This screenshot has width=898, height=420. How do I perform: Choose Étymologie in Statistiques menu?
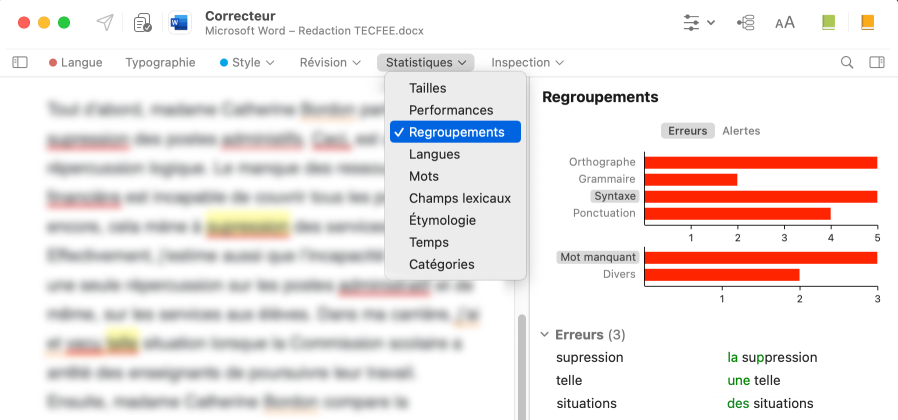tap(442, 220)
